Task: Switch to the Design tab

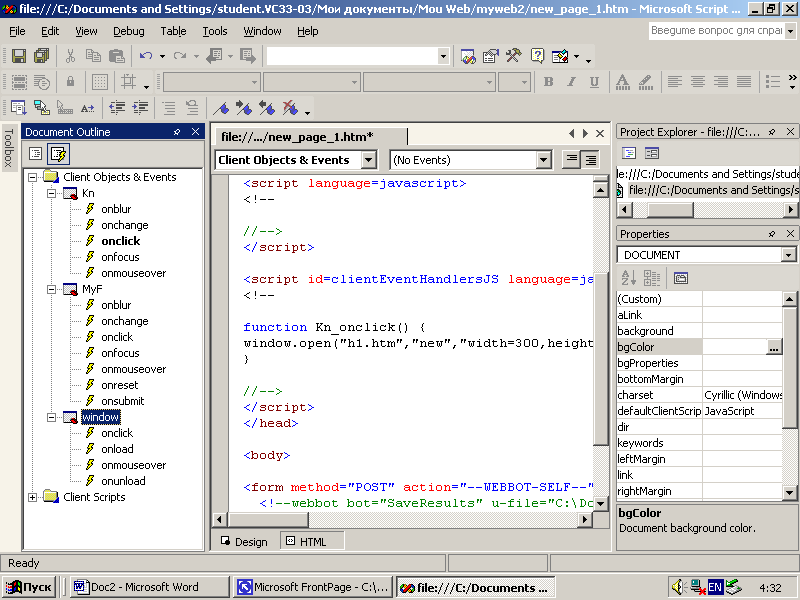Action: 244,541
